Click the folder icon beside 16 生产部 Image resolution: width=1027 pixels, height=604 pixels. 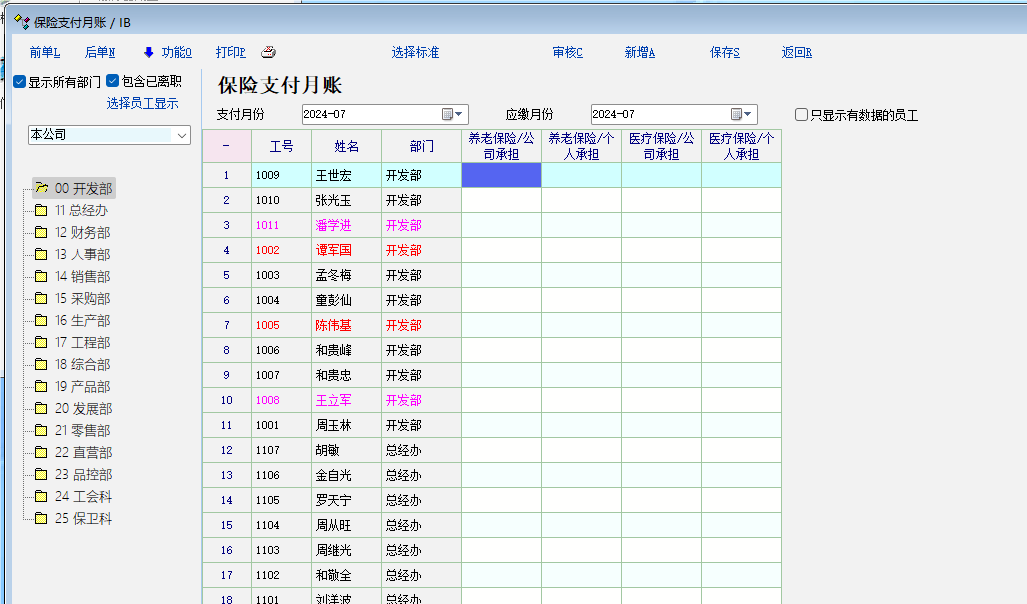(41, 320)
